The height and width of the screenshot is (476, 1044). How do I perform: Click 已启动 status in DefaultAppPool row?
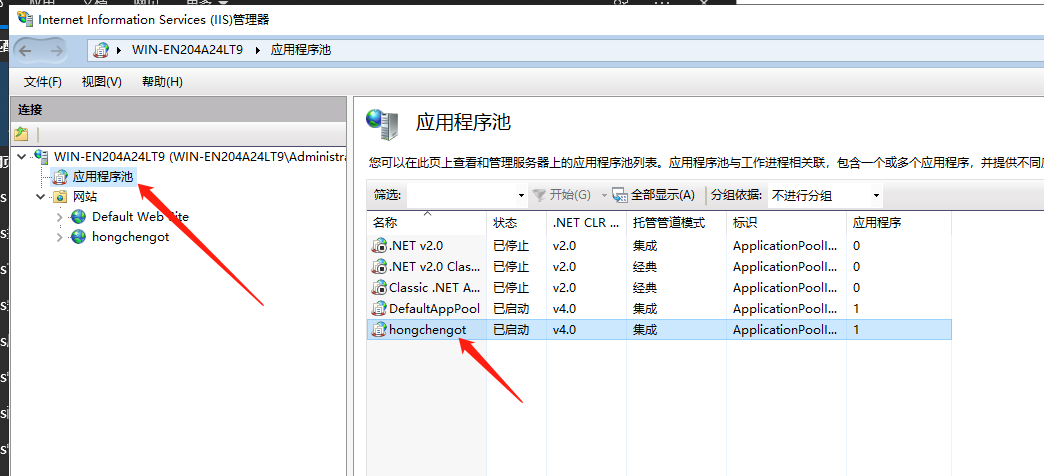tap(511, 309)
